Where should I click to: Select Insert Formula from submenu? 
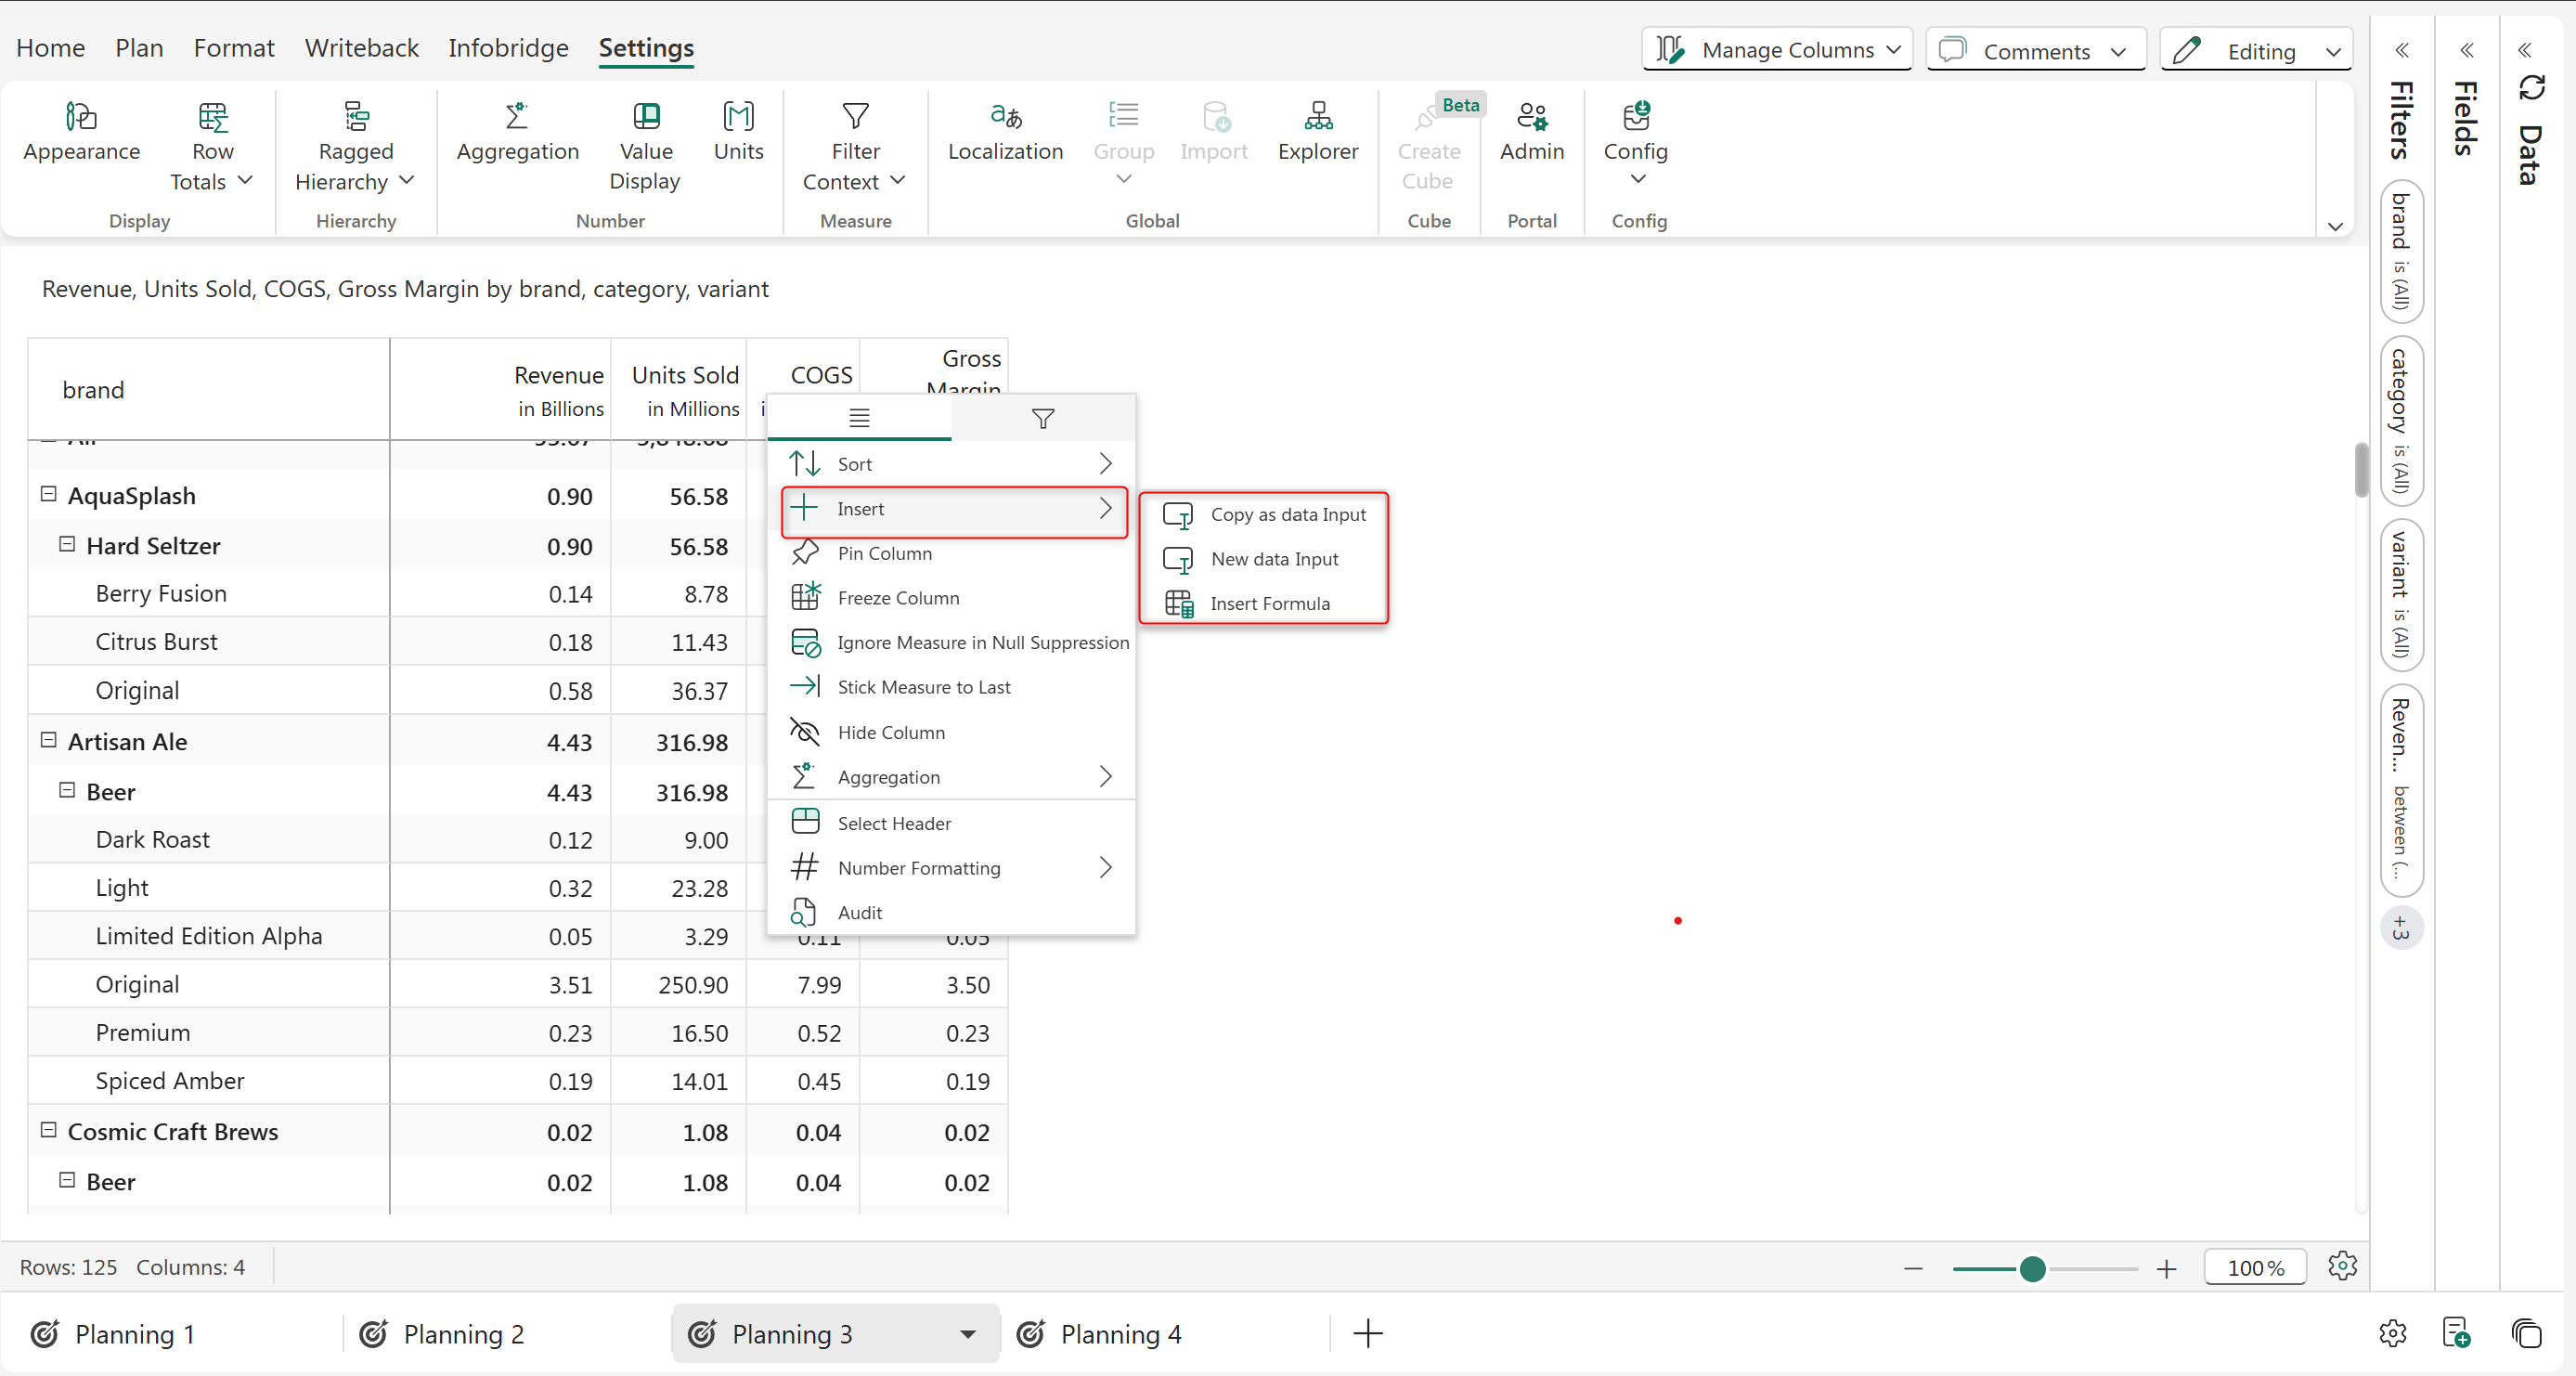click(1269, 604)
